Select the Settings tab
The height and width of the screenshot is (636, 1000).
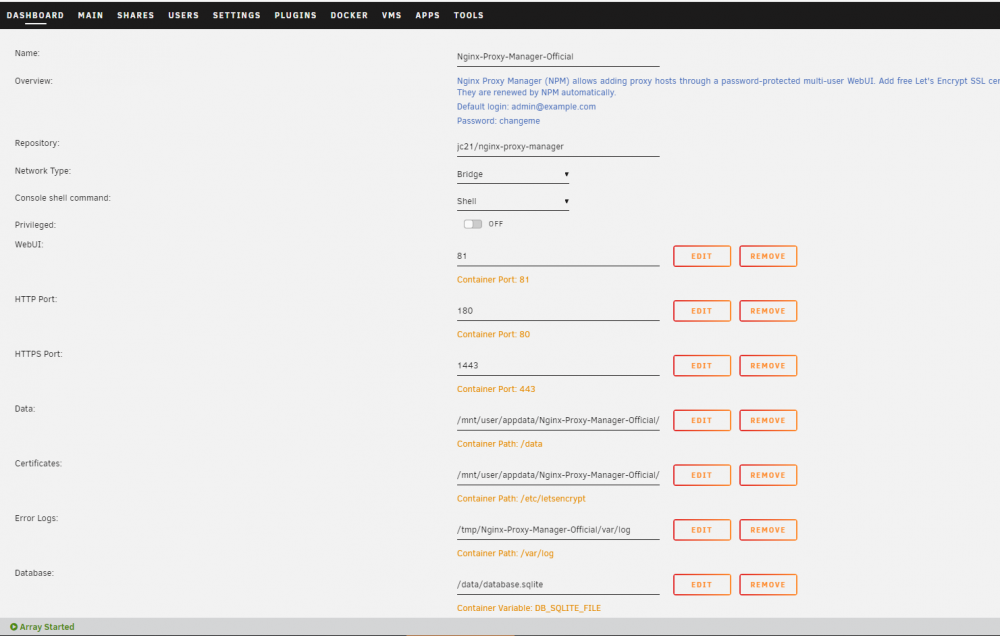[237, 15]
